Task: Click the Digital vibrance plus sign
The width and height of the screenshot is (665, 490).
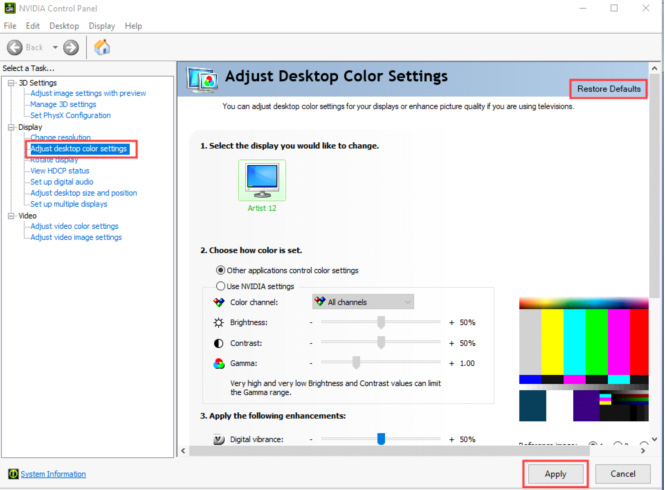Action: coord(451,440)
